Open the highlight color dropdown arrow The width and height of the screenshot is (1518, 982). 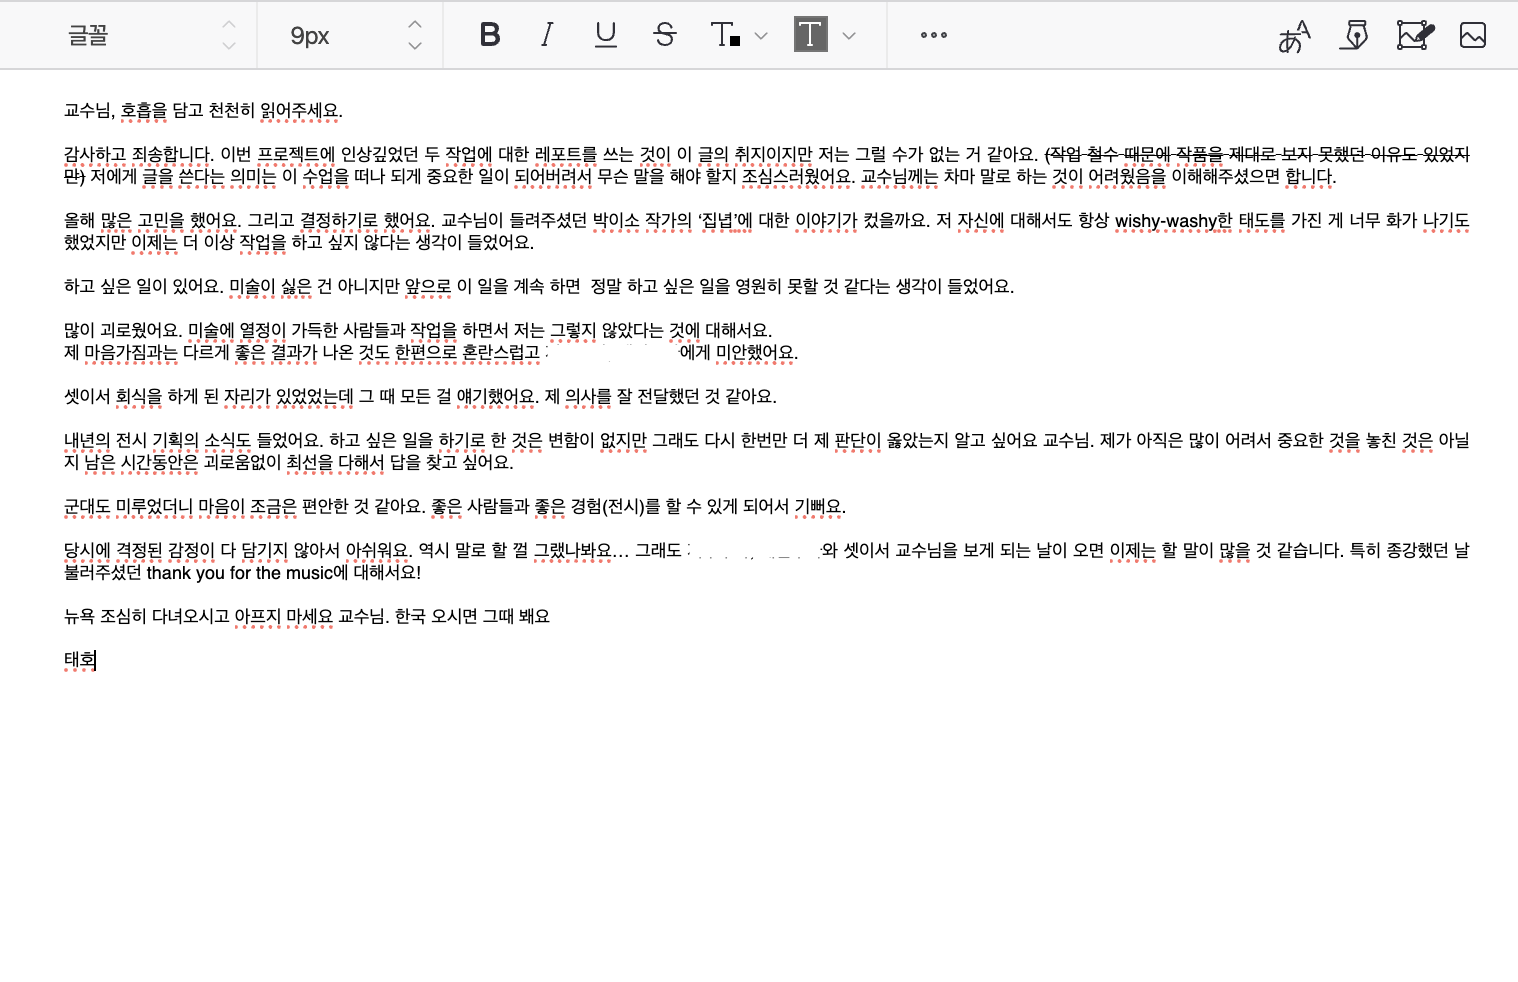pyautogui.click(x=849, y=35)
